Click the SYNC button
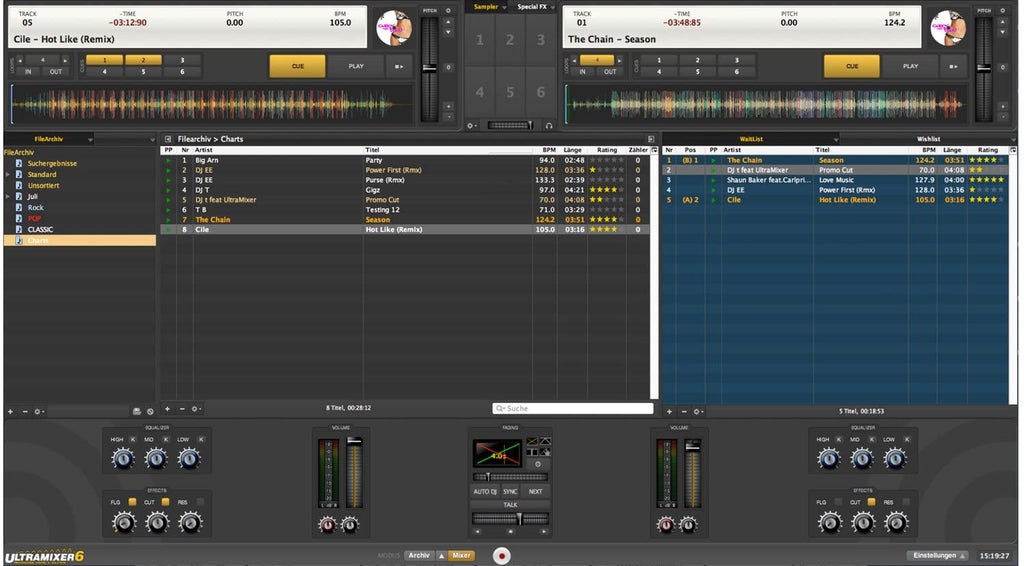1024x566 pixels. pyautogui.click(x=510, y=492)
